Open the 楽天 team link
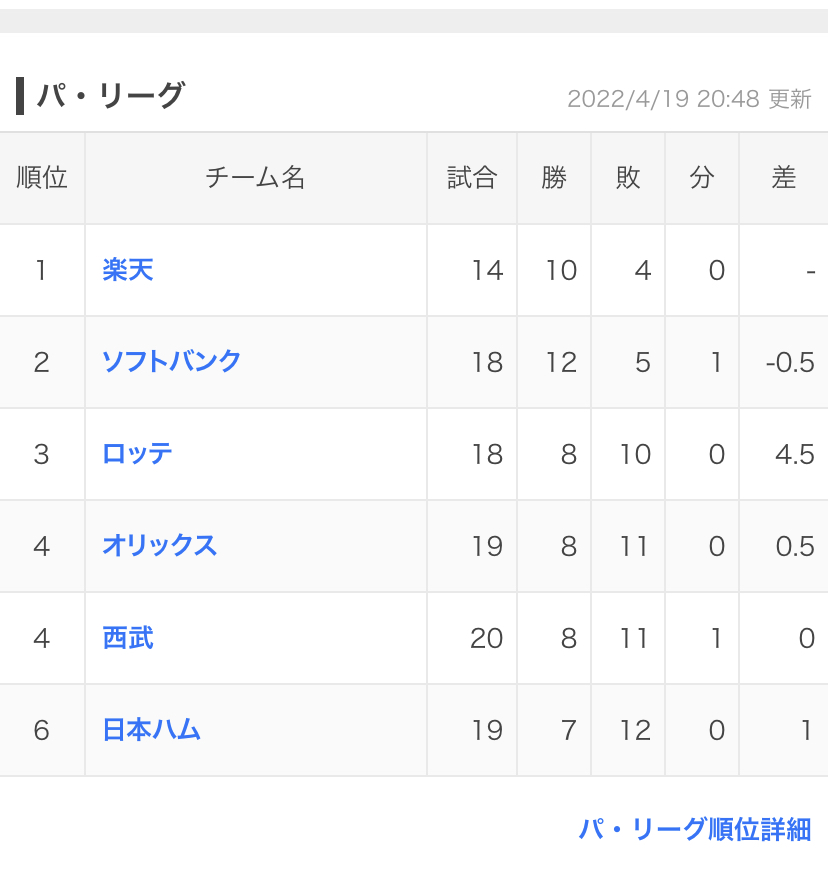This screenshot has height=882, width=828. [128, 270]
